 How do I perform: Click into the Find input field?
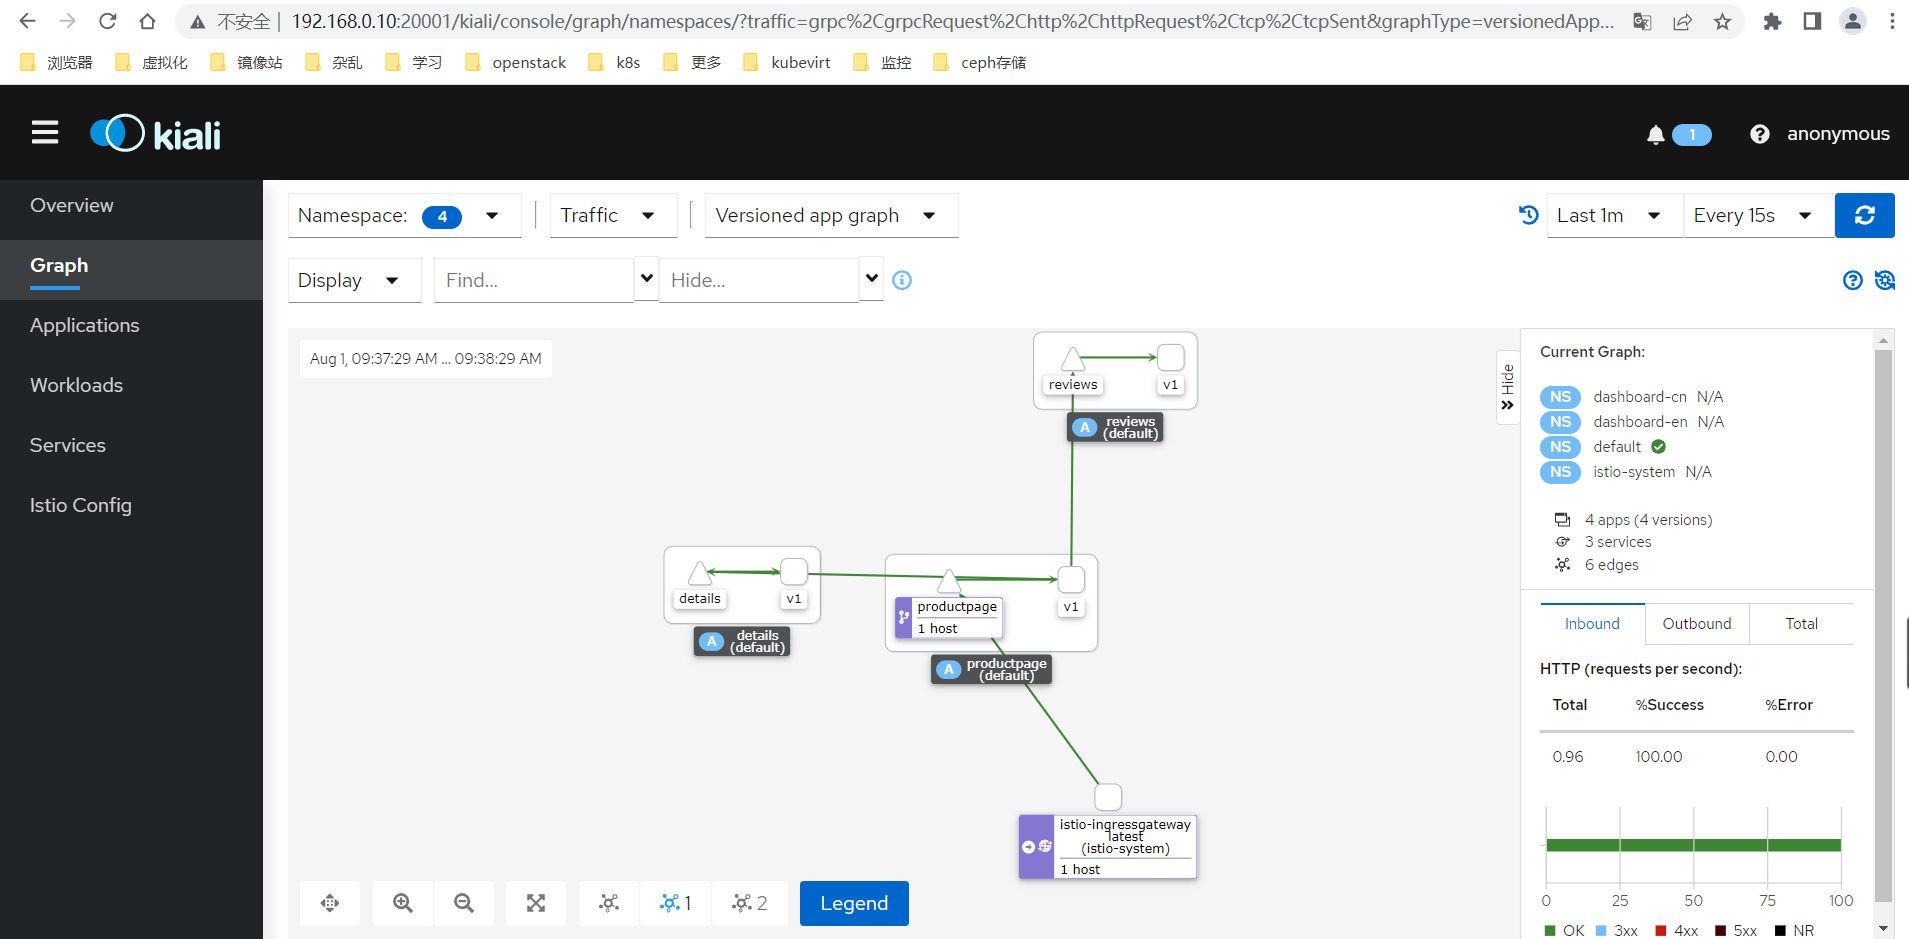click(534, 280)
